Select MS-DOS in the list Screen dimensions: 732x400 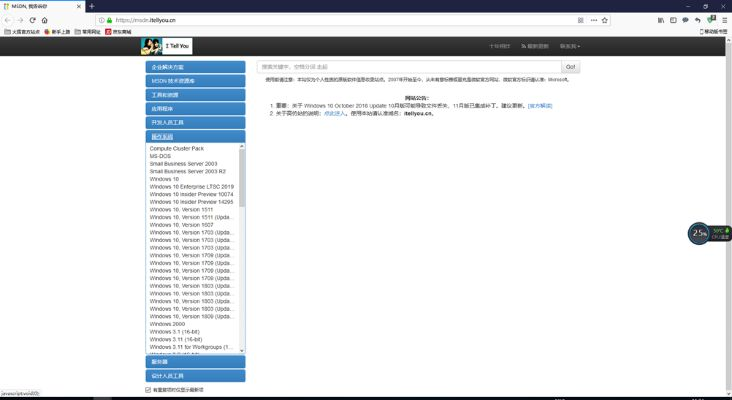(x=160, y=156)
